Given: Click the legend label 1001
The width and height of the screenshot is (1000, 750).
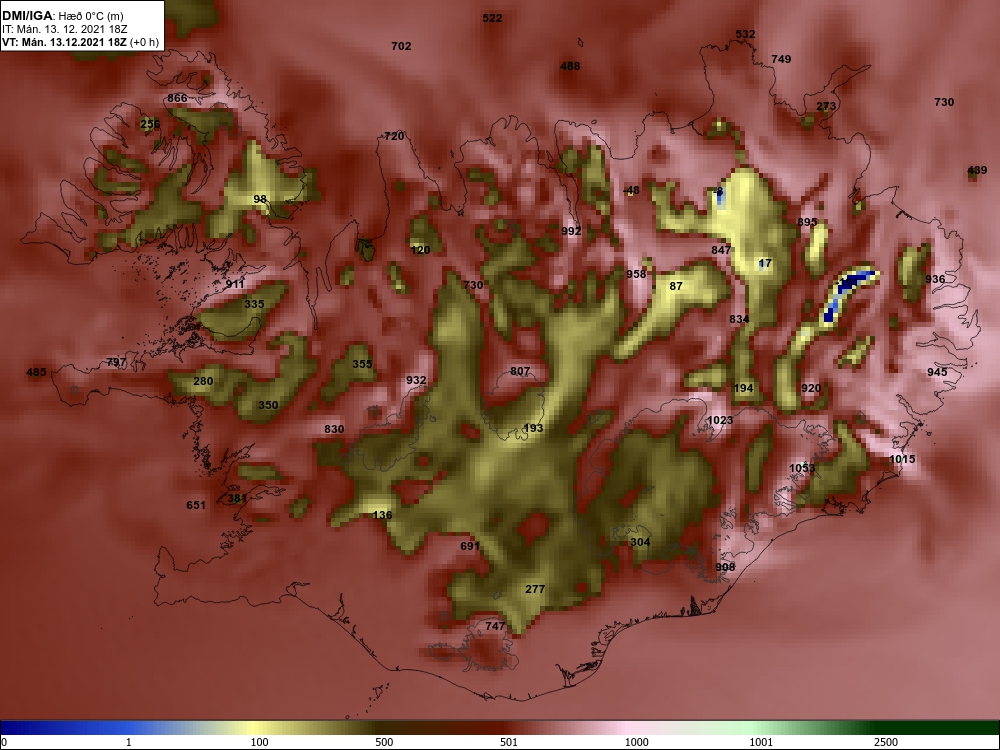Looking at the screenshot, I should [x=761, y=743].
